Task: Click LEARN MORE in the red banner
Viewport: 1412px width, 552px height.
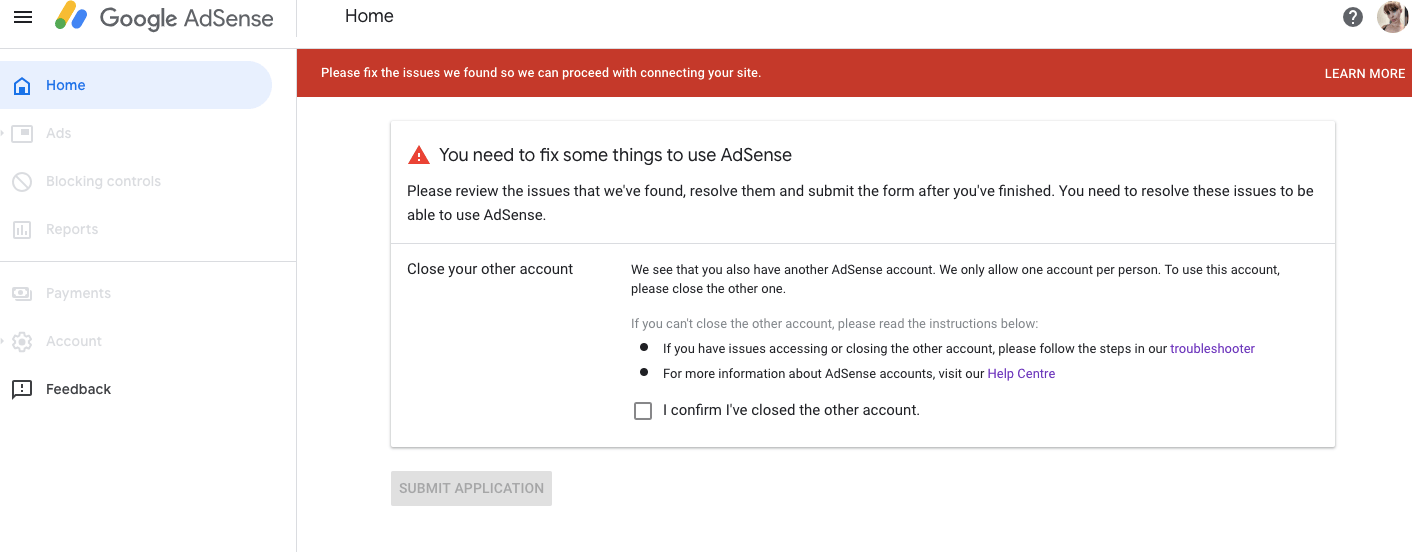Action: point(1364,74)
